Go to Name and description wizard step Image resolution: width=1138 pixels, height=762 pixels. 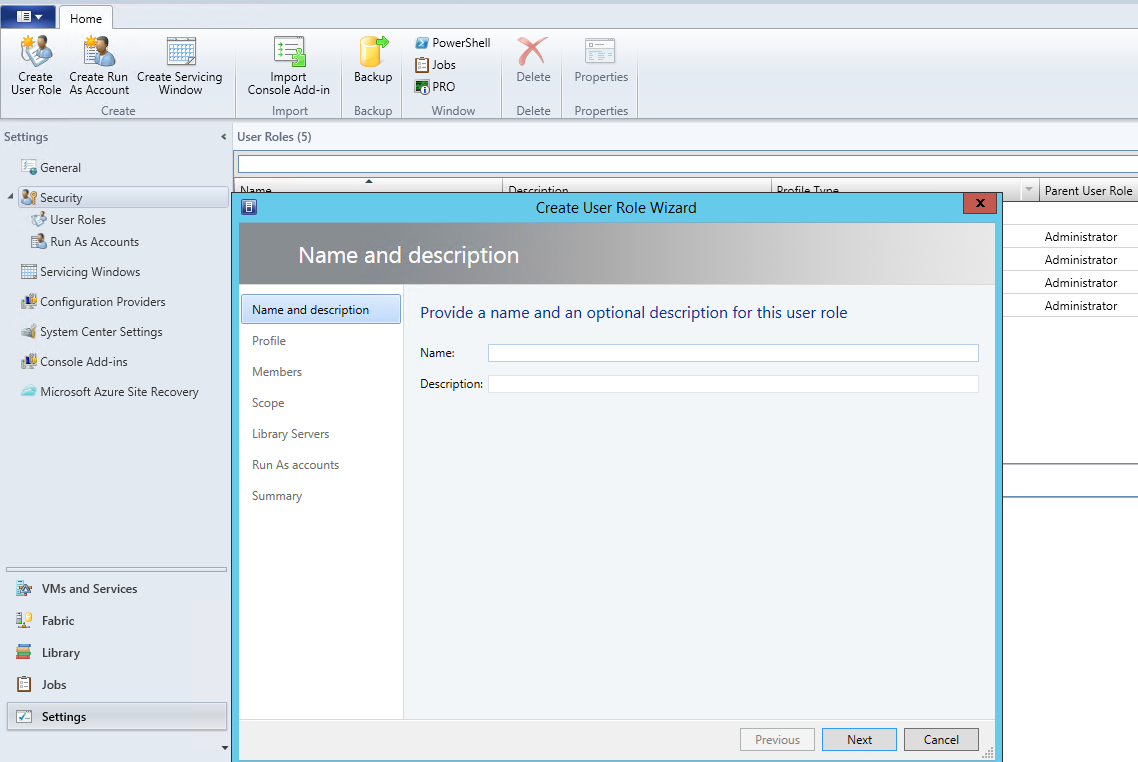click(x=321, y=309)
